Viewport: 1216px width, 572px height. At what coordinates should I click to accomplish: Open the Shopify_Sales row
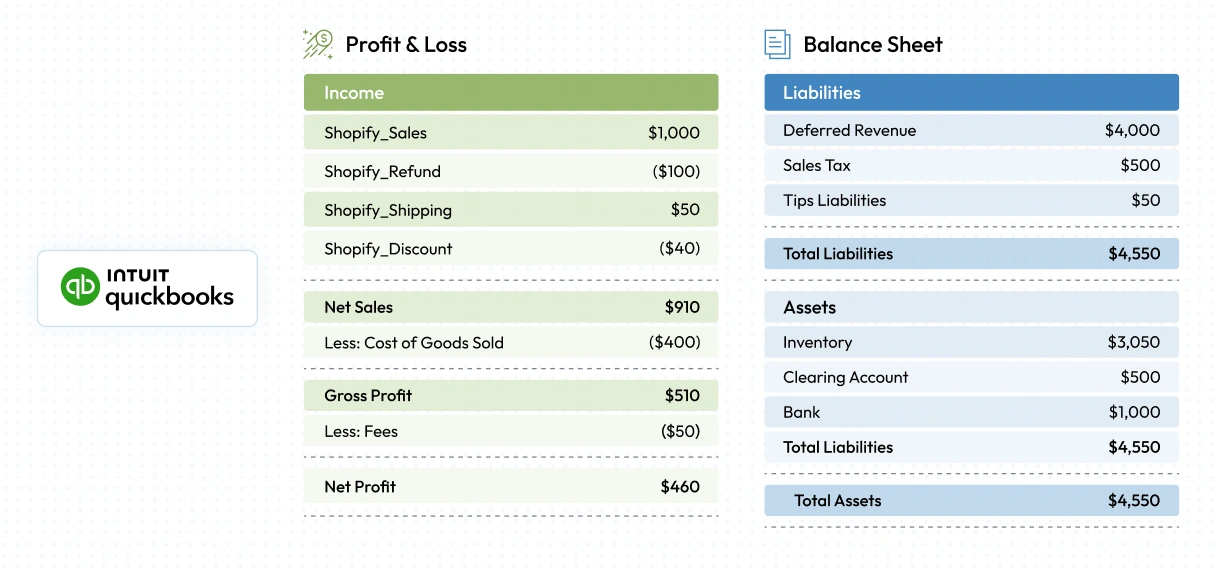tap(510, 132)
